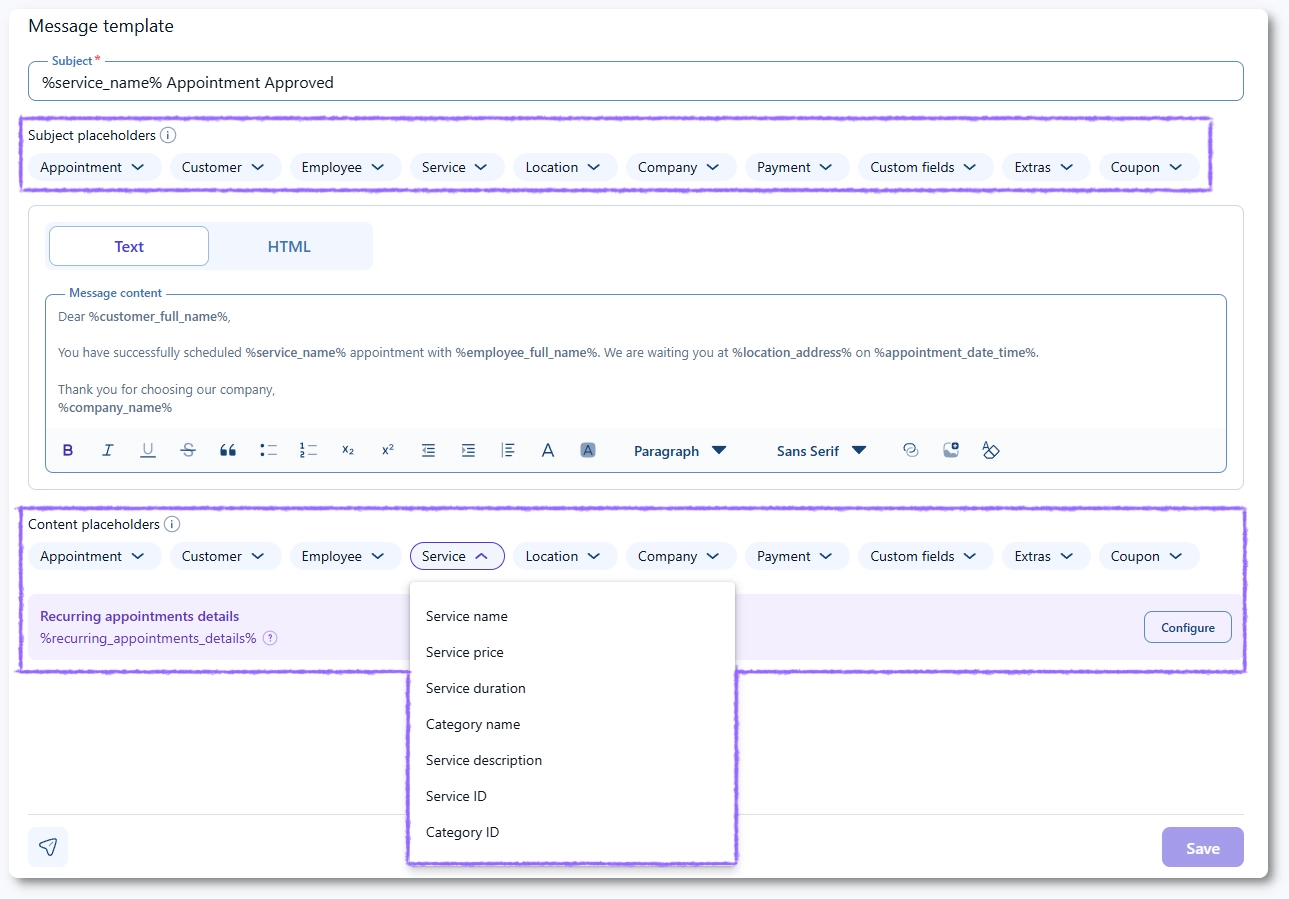
Task: Open the Sans Serif font dropdown
Action: coord(821,451)
